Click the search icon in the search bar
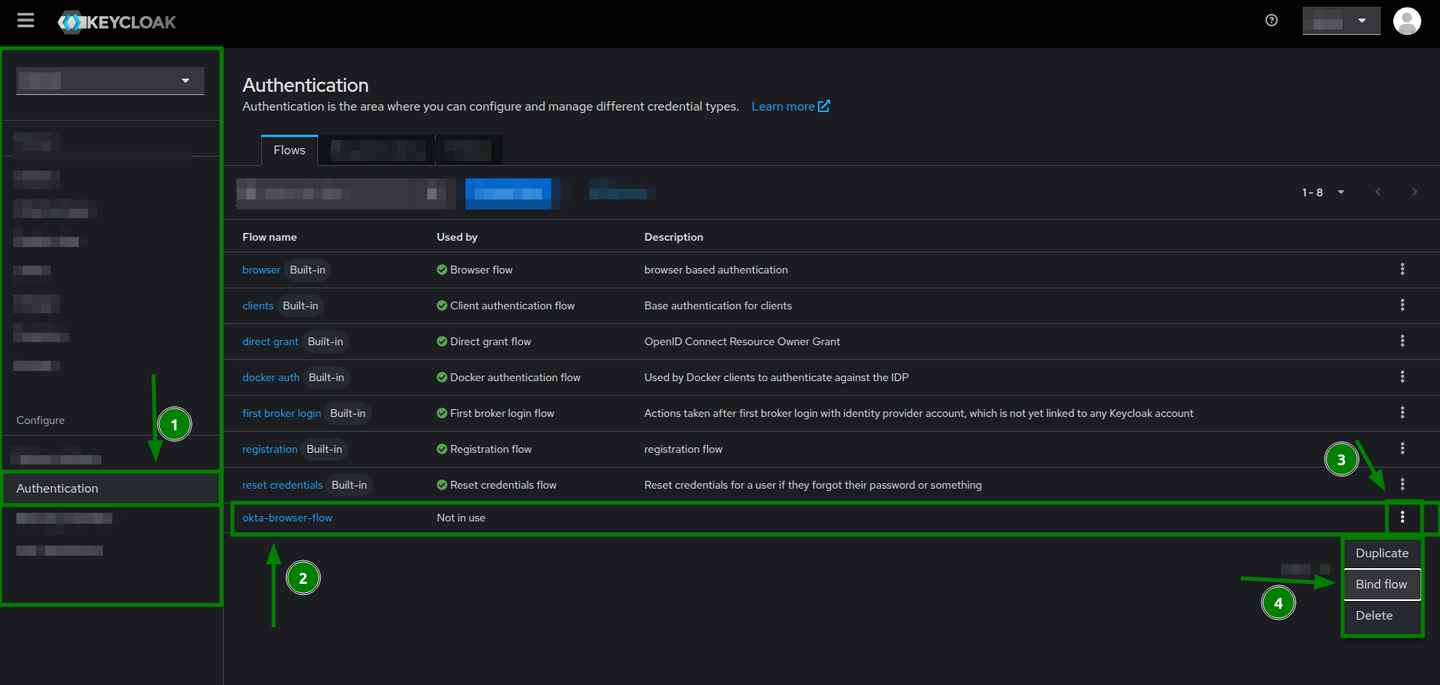Viewport: 1440px width, 685px height. pyautogui.click(x=434, y=192)
